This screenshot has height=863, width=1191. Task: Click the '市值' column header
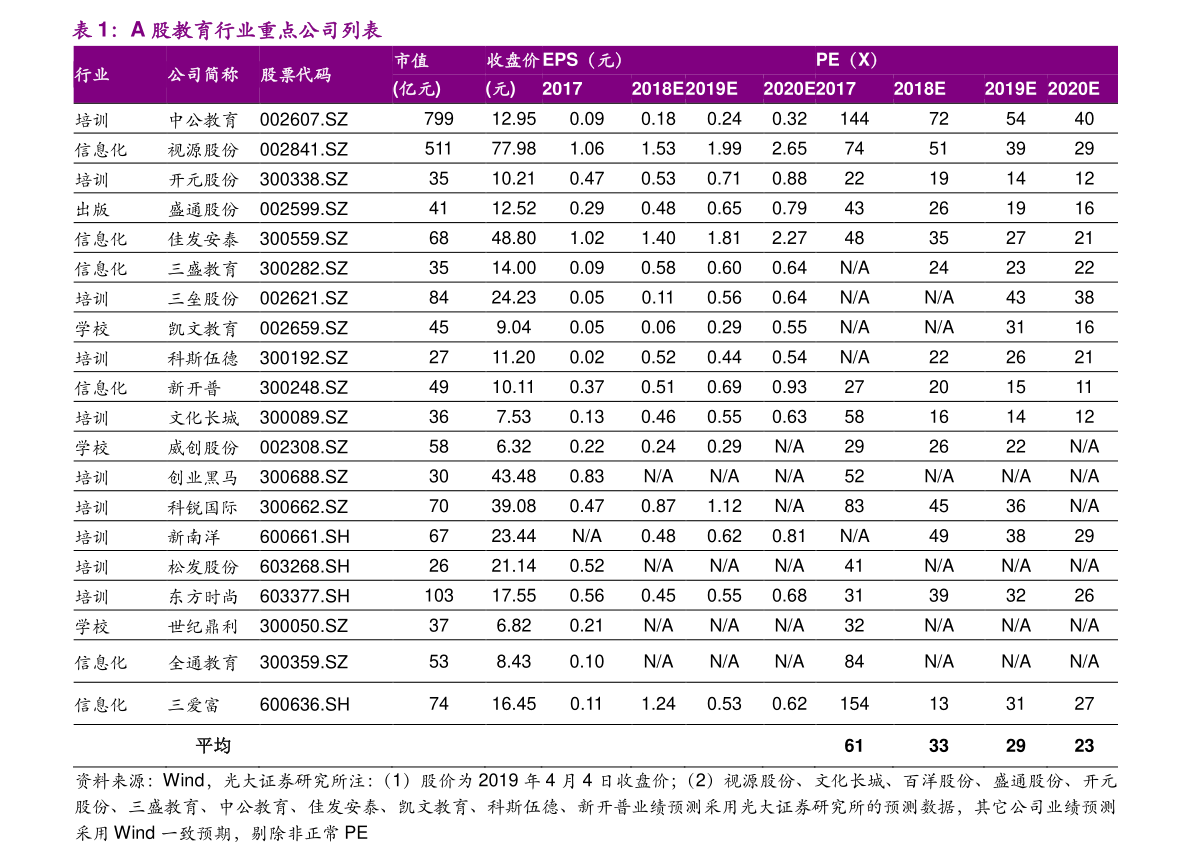click(411, 60)
